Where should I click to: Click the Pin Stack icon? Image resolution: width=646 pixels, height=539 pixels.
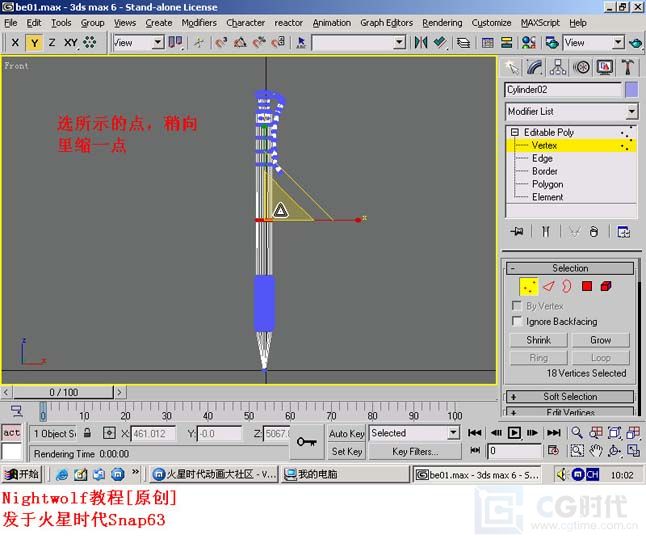coord(517,232)
